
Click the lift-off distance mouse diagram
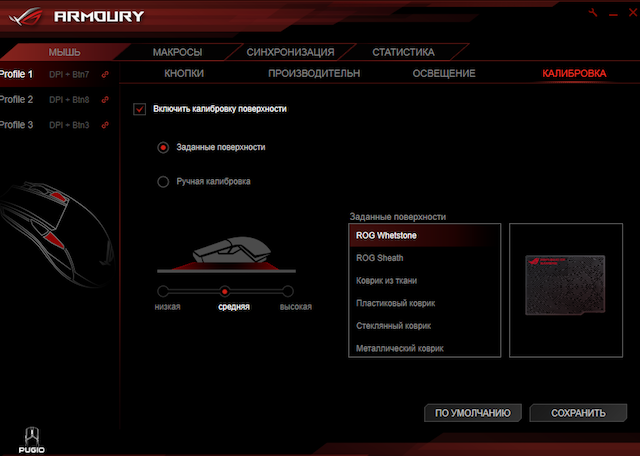[x=227, y=254]
